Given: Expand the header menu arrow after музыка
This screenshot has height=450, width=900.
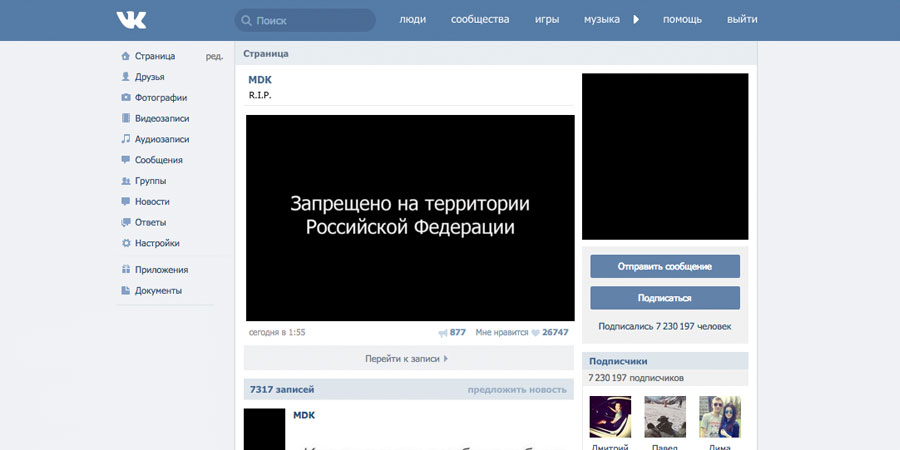Looking at the screenshot, I should [x=636, y=20].
